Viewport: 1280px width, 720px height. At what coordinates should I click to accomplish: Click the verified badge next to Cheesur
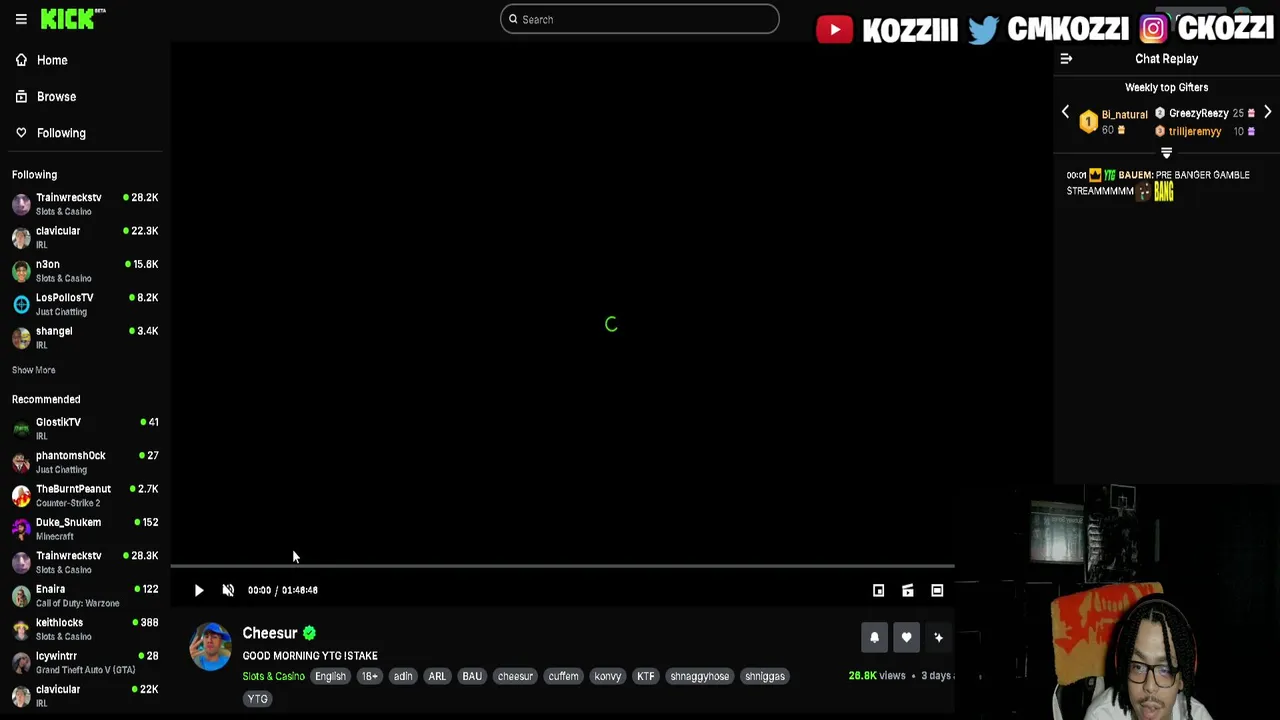[x=309, y=633]
